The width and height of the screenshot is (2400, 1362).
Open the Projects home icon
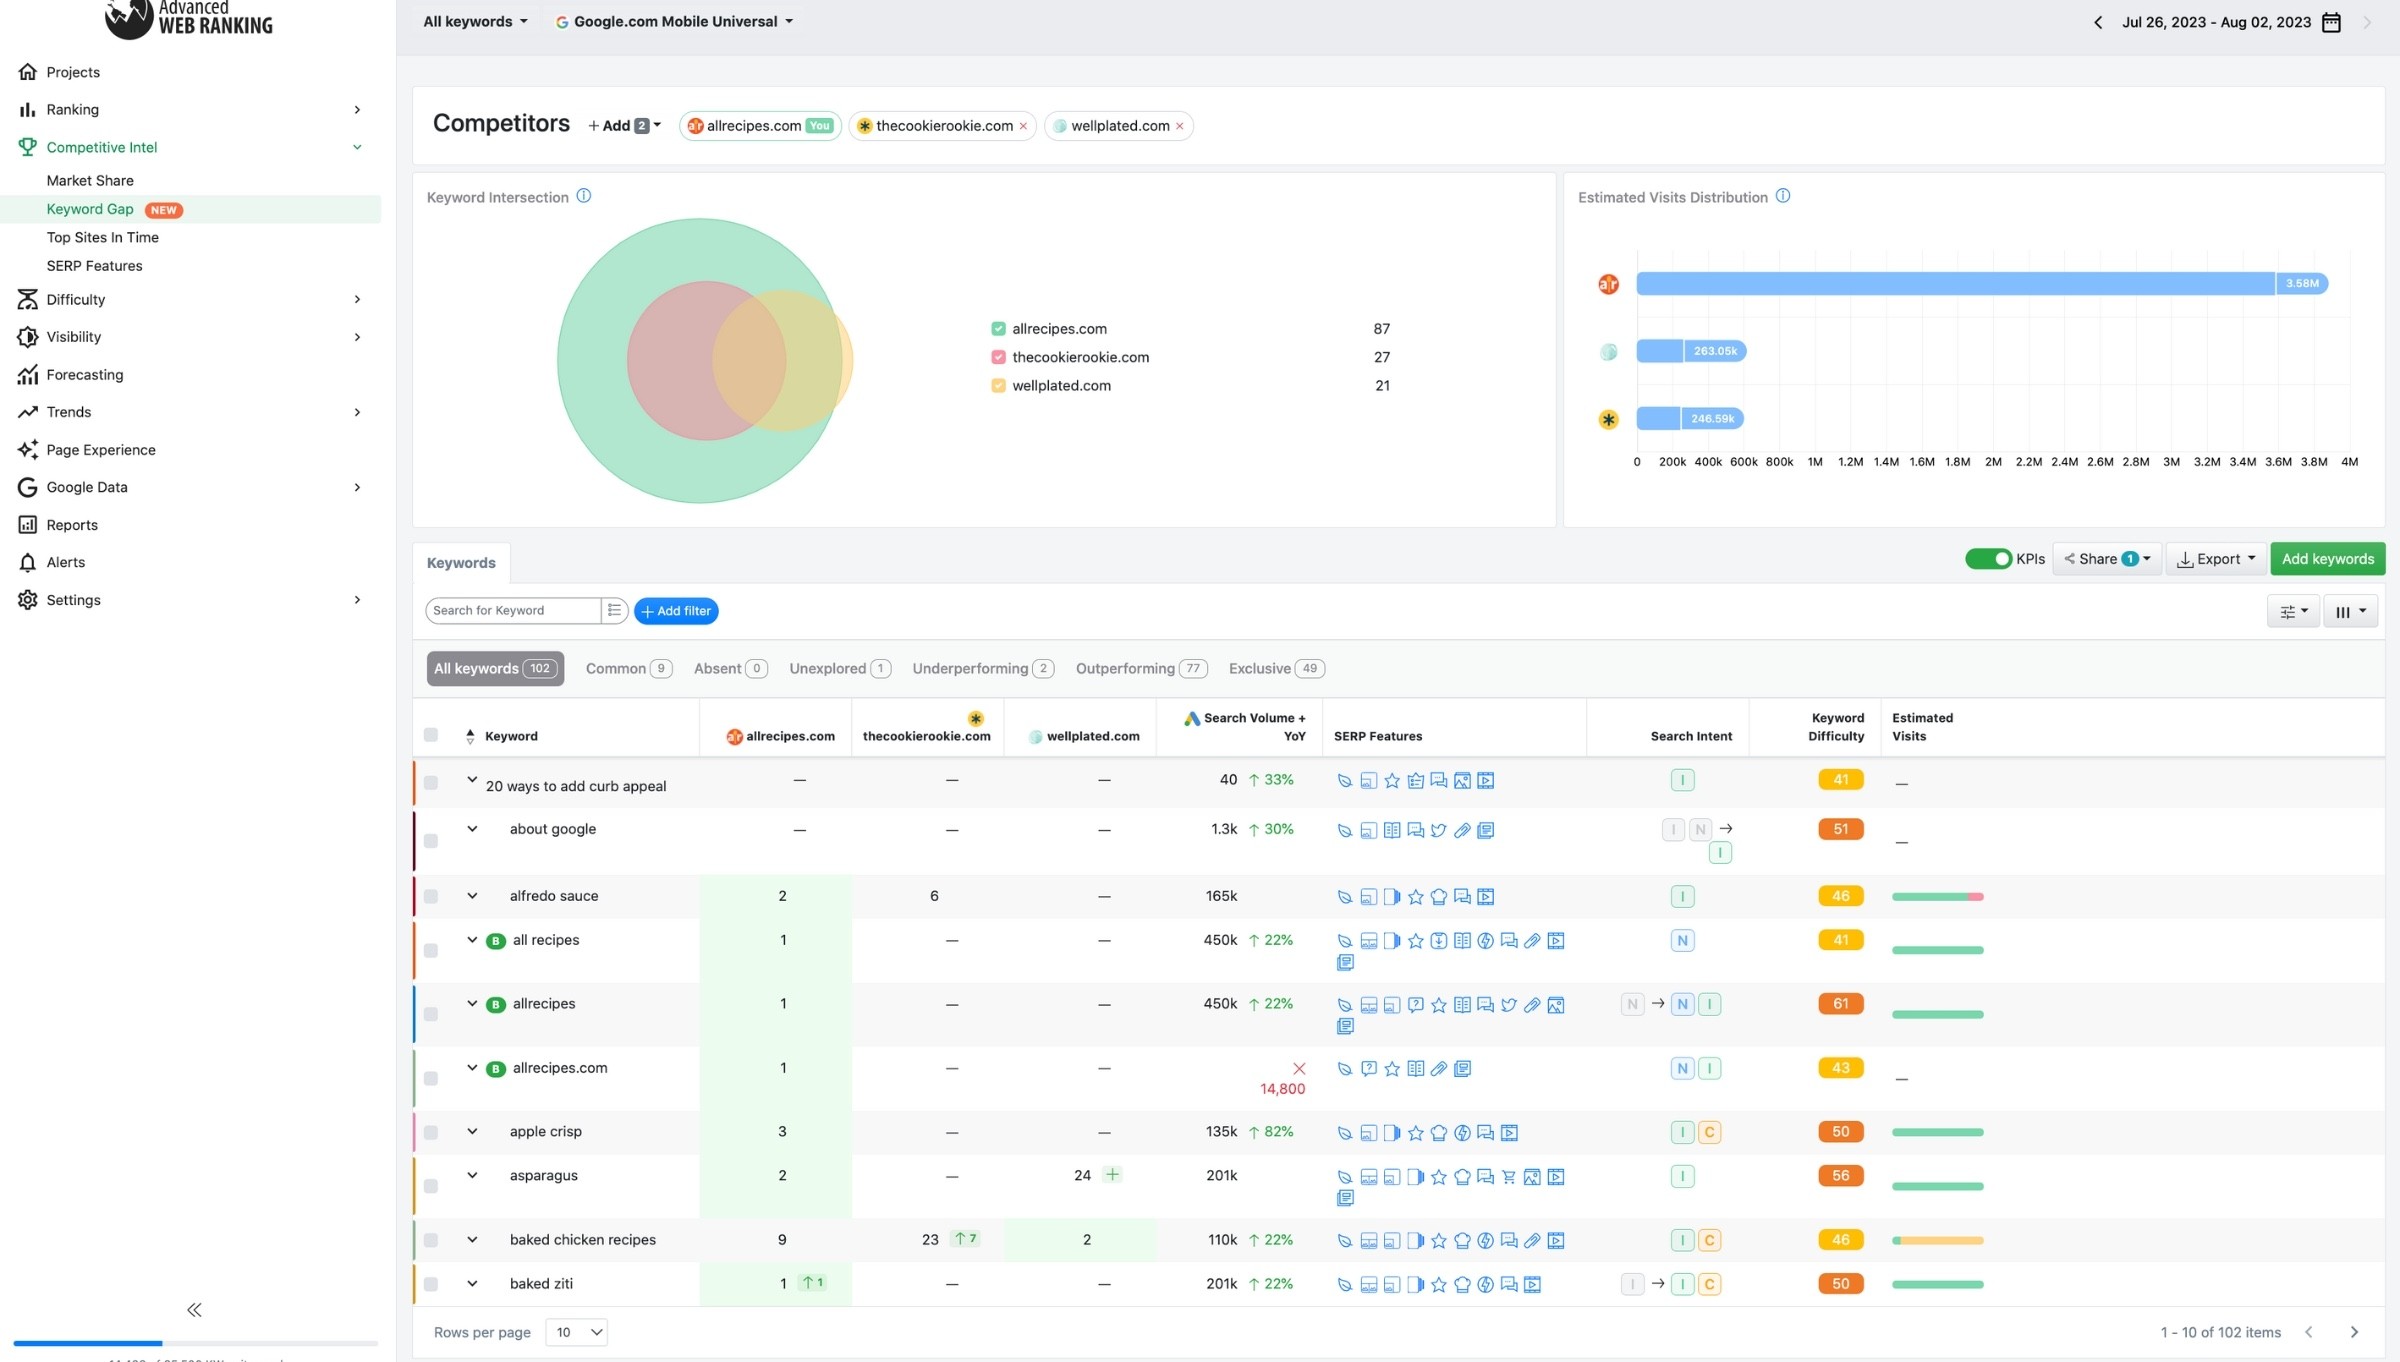[x=27, y=72]
